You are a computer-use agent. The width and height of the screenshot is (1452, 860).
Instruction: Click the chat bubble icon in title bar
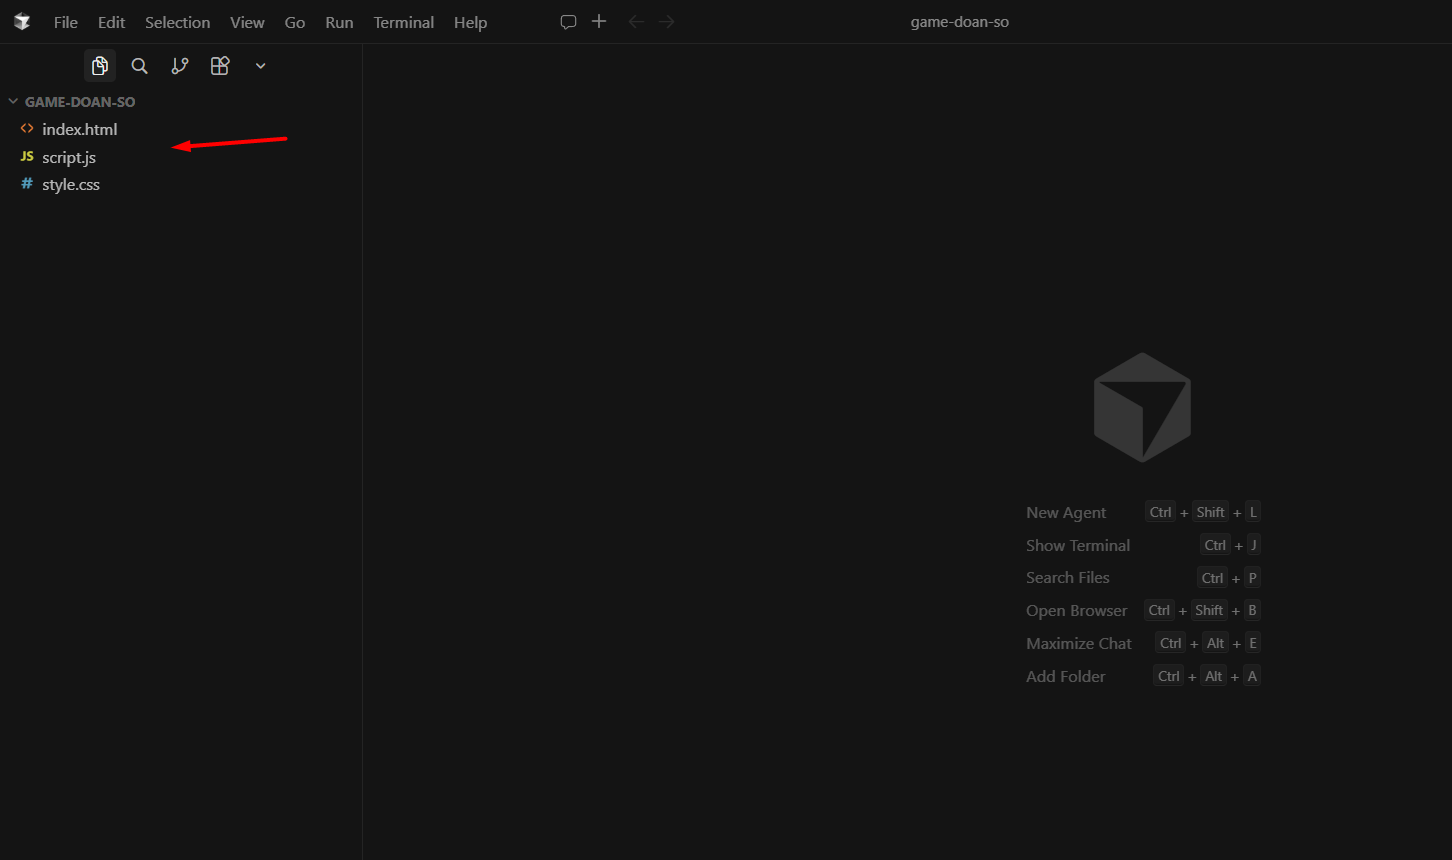click(x=568, y=22)
